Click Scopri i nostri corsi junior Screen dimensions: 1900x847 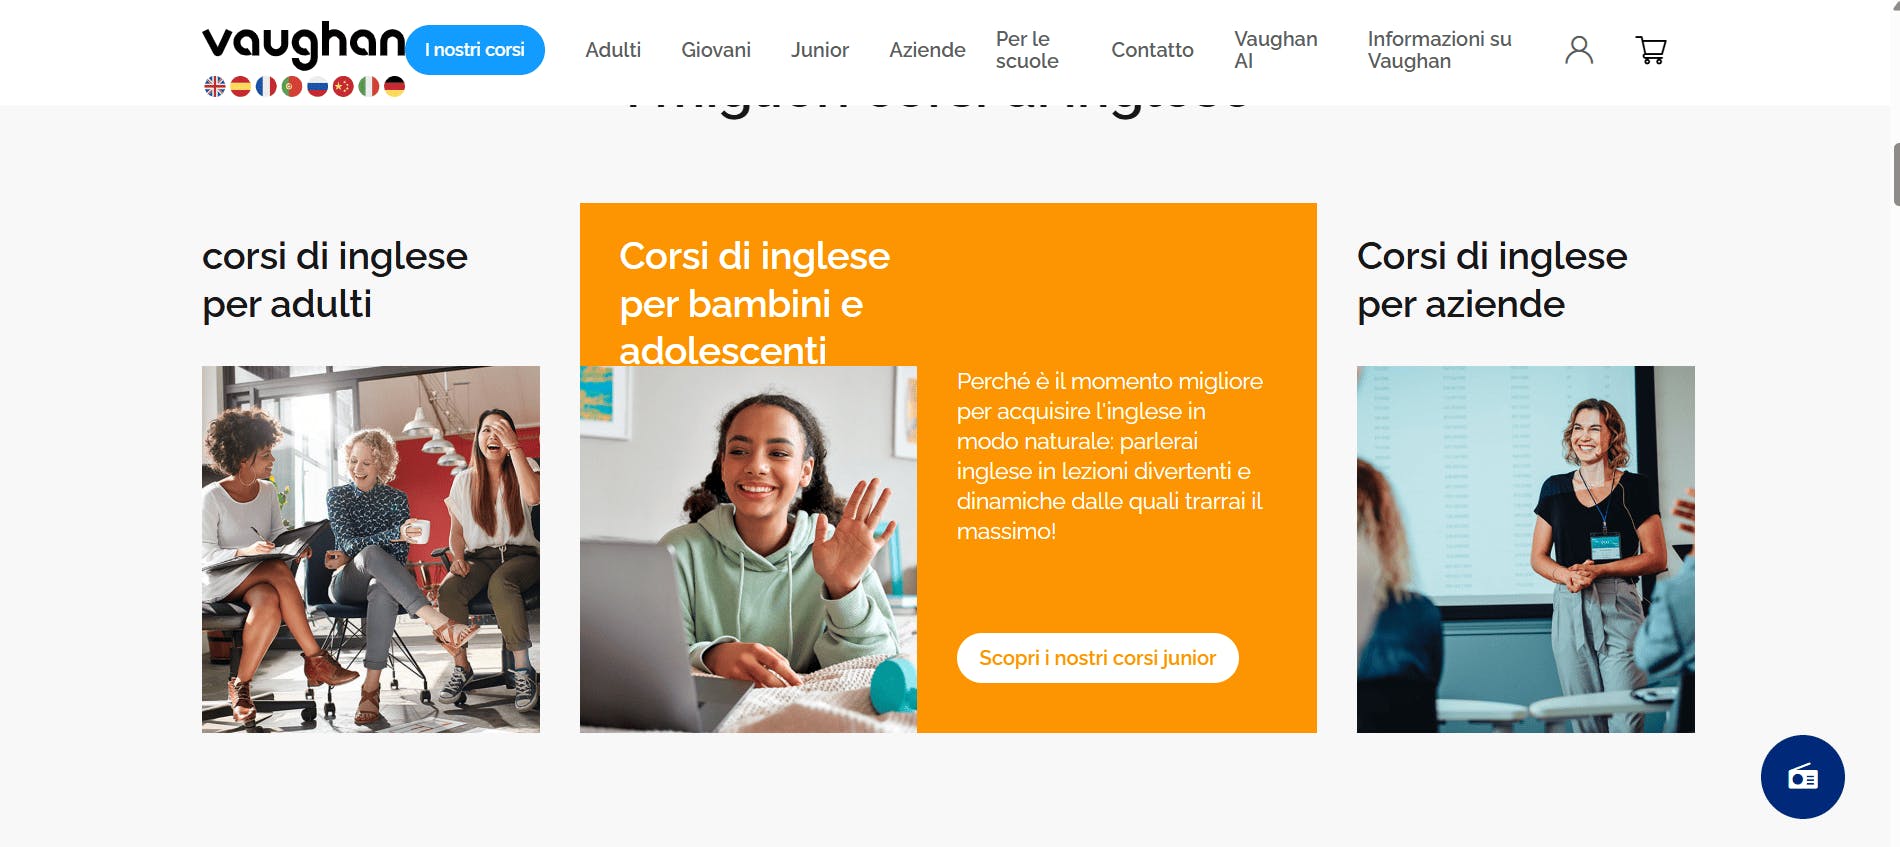click(1097, 658)
